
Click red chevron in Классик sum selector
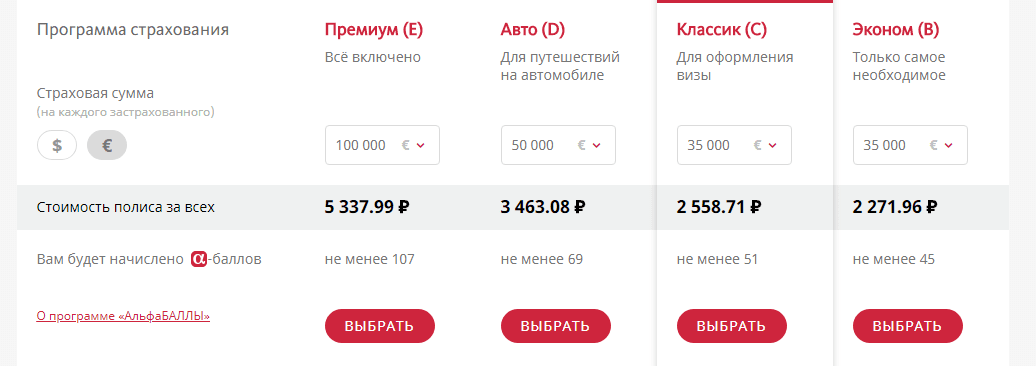pos(772,146)
